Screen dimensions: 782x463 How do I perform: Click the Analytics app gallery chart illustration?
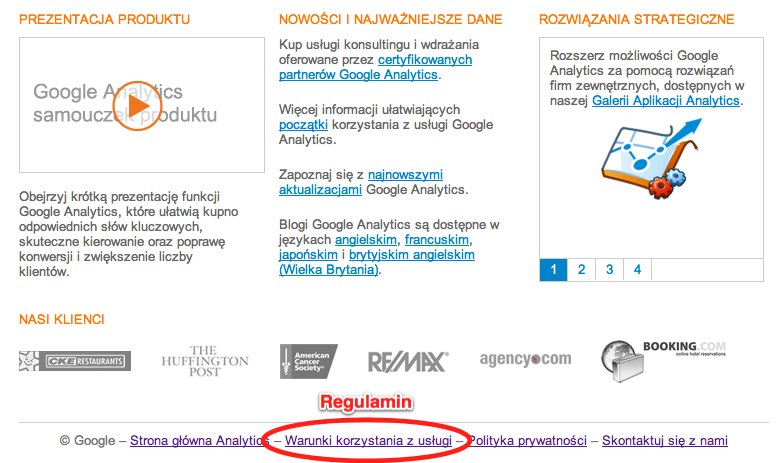pos(651,157)
